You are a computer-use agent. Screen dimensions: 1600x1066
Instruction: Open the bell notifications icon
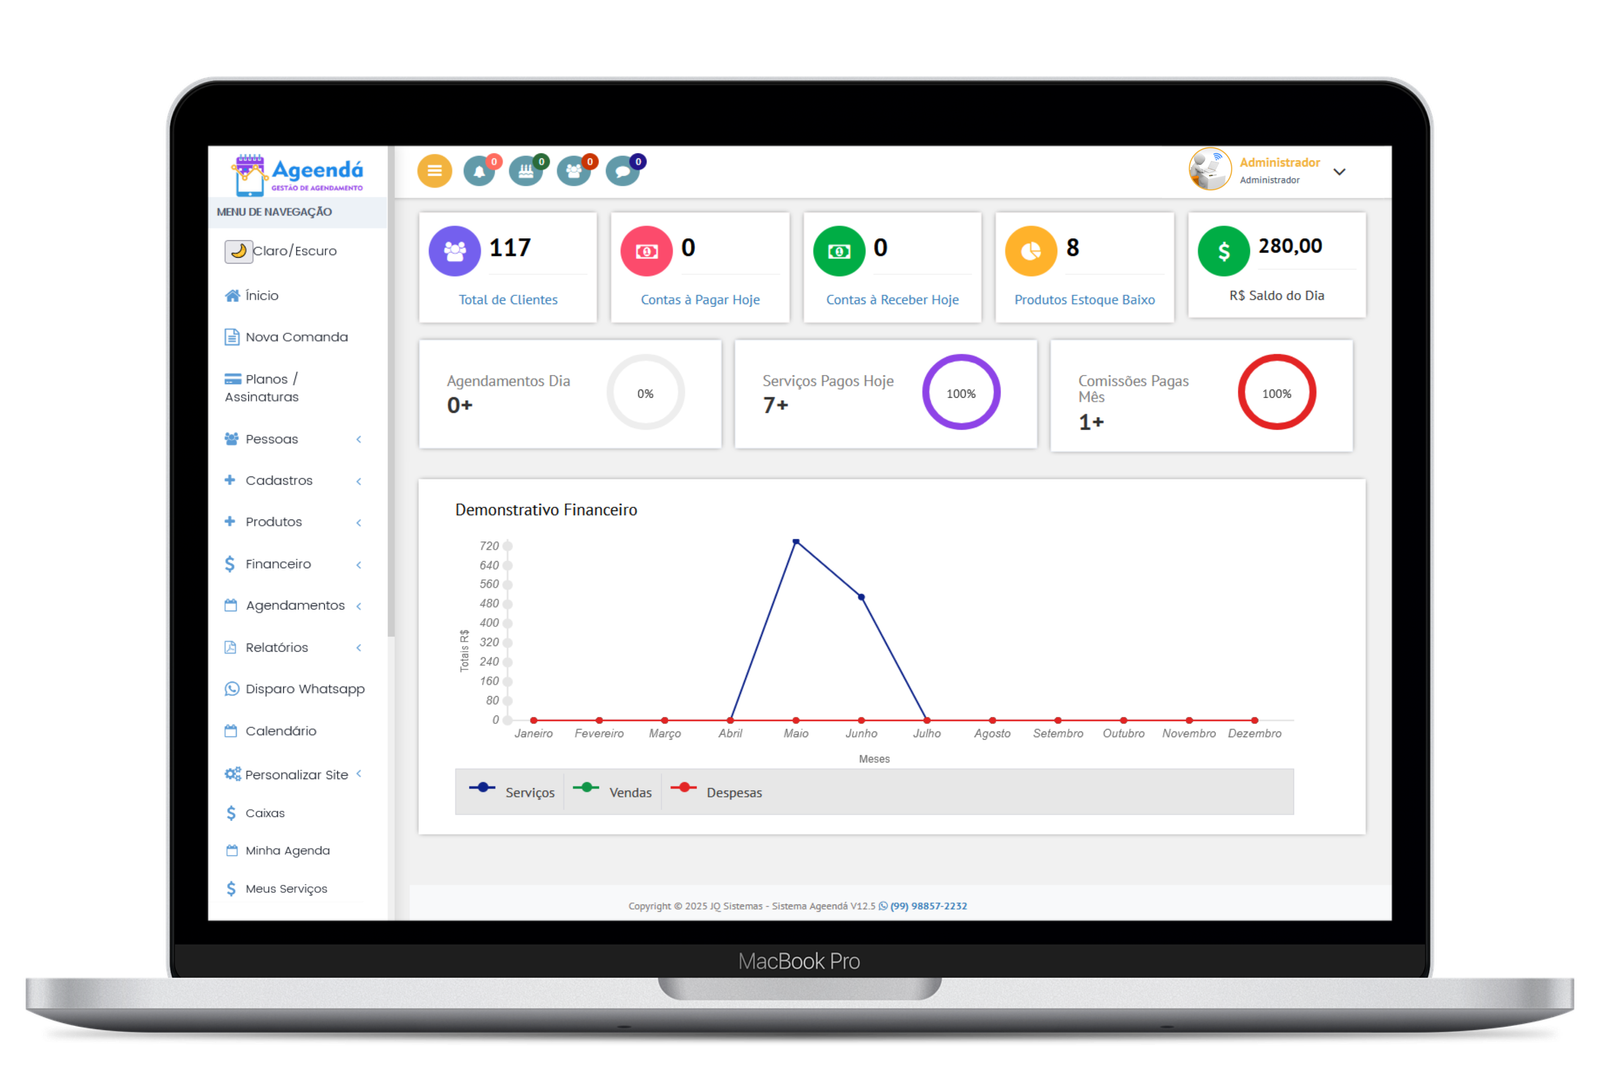tap(479, 171)
